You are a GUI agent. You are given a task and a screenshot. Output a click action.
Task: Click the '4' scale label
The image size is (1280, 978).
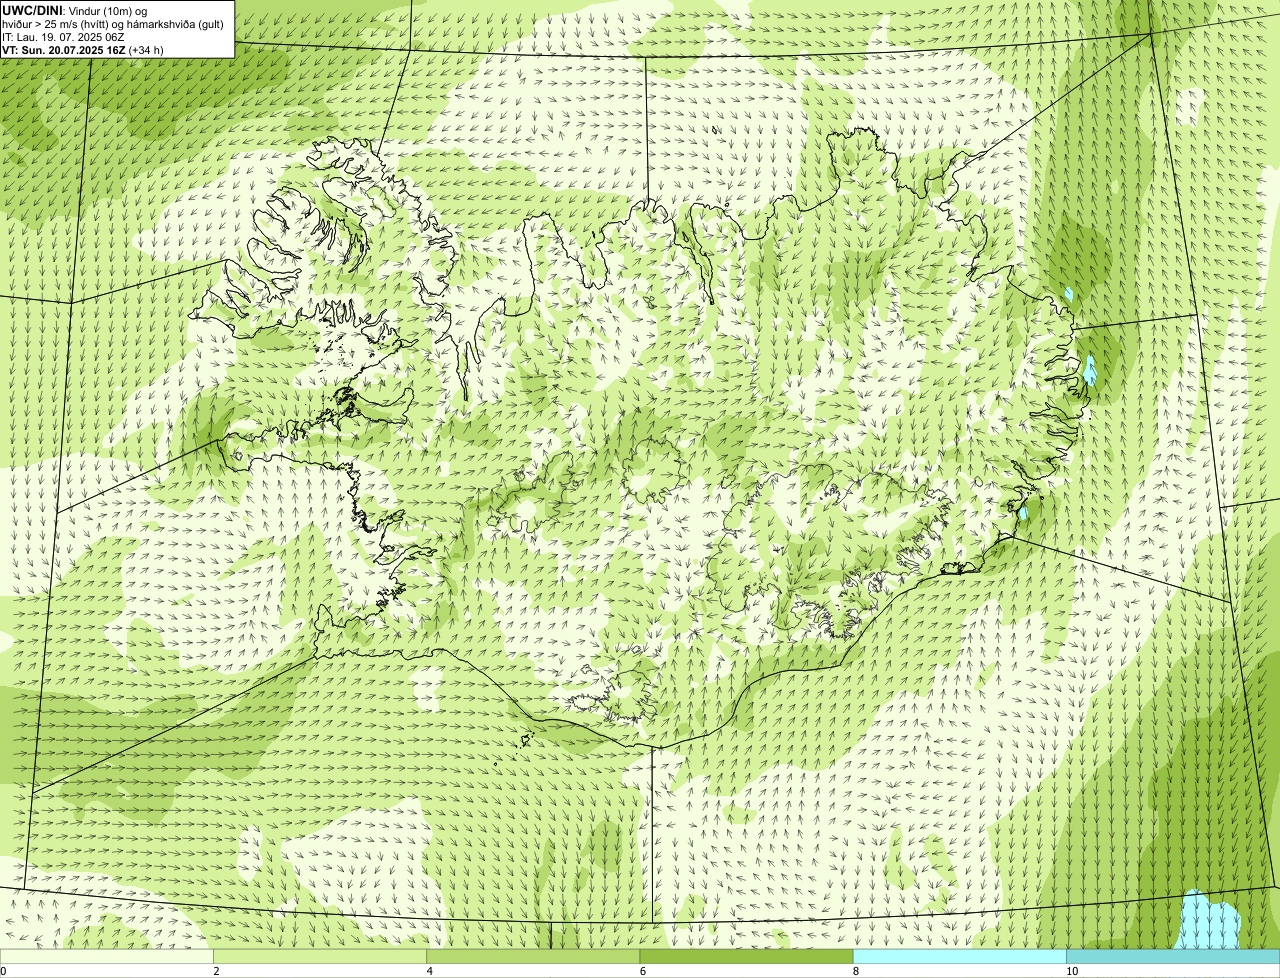pos(429,971)
